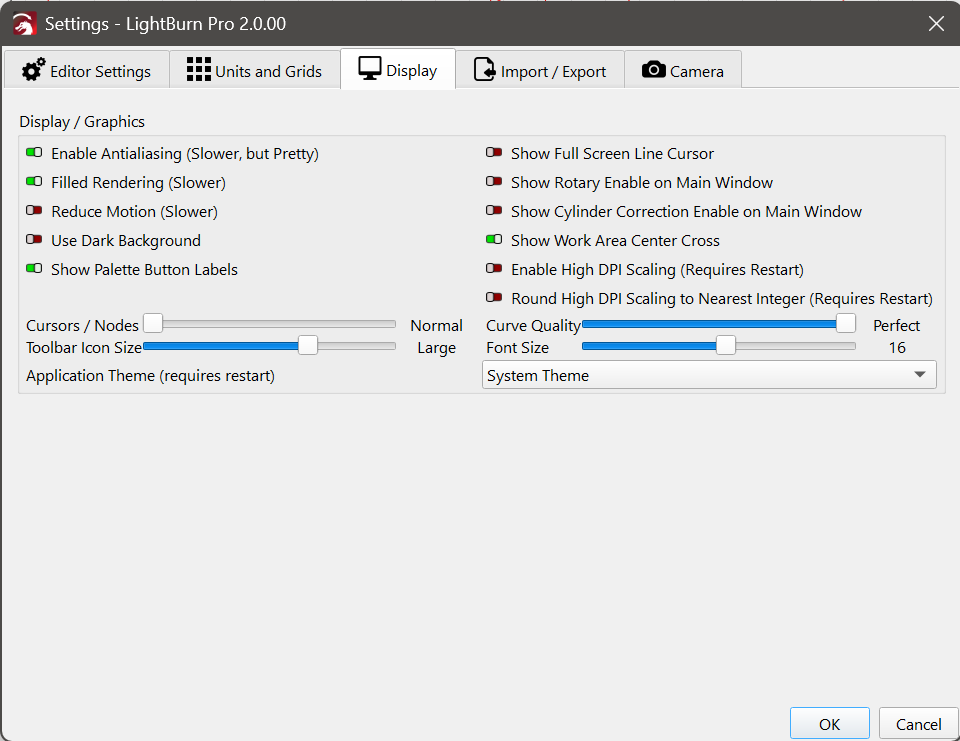Viewport: 960px width, 741px height.
Task: Enable High DPI Scaling toggle
Action: [x=494, y=270]
